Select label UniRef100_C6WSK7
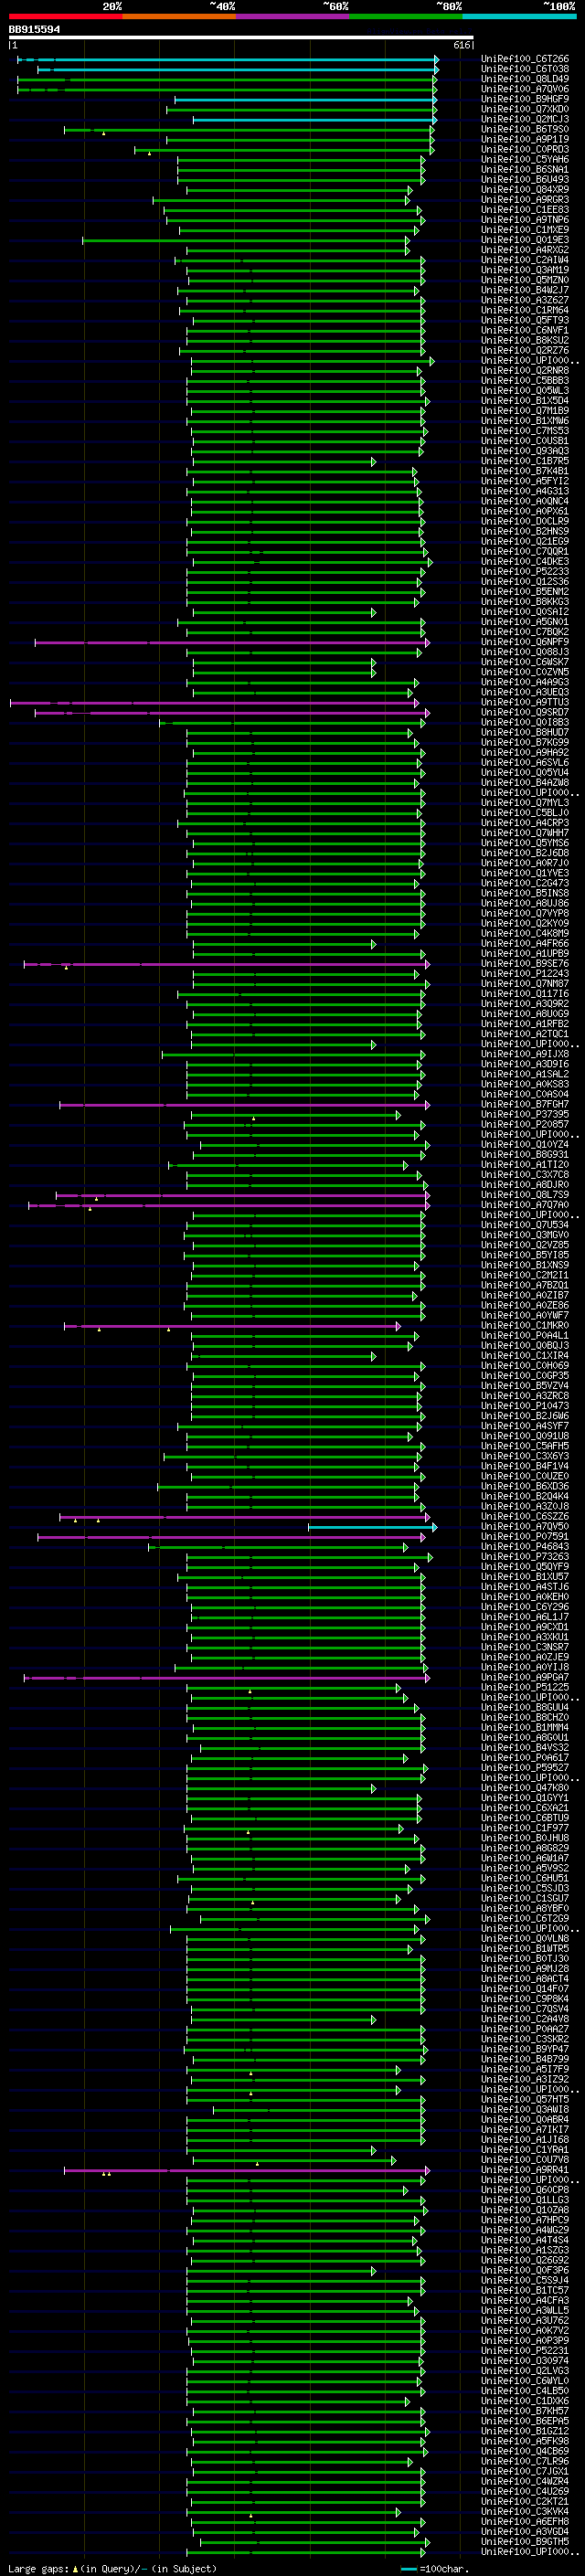The height and width of the screenshot is (2576, 585). [x=525, y=662]
